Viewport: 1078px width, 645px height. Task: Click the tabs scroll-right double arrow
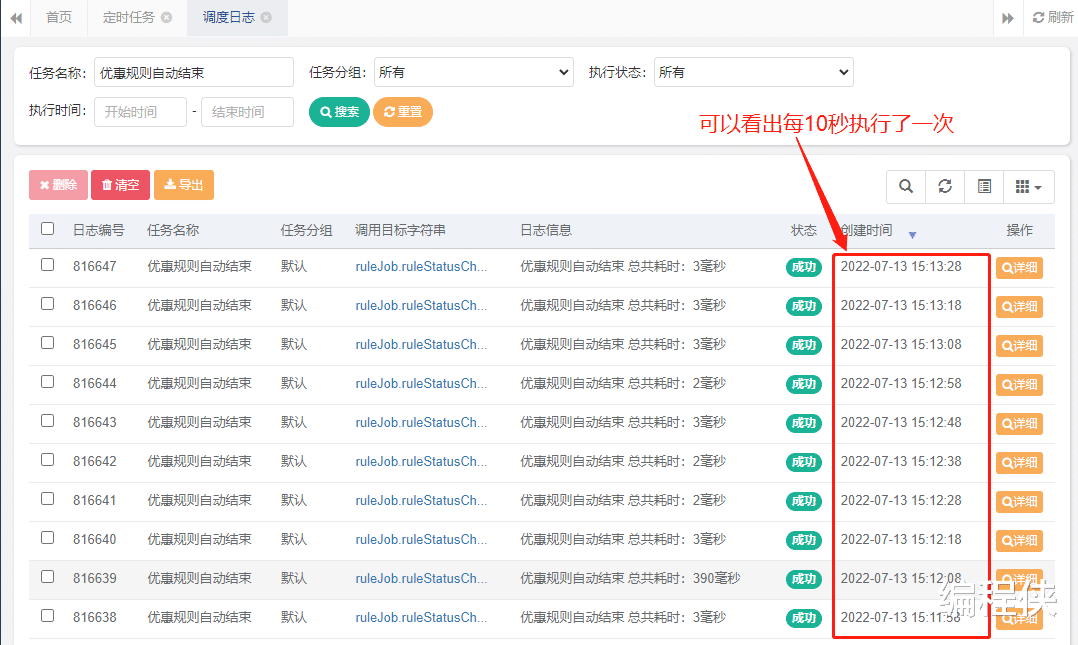coord(1008,18)
